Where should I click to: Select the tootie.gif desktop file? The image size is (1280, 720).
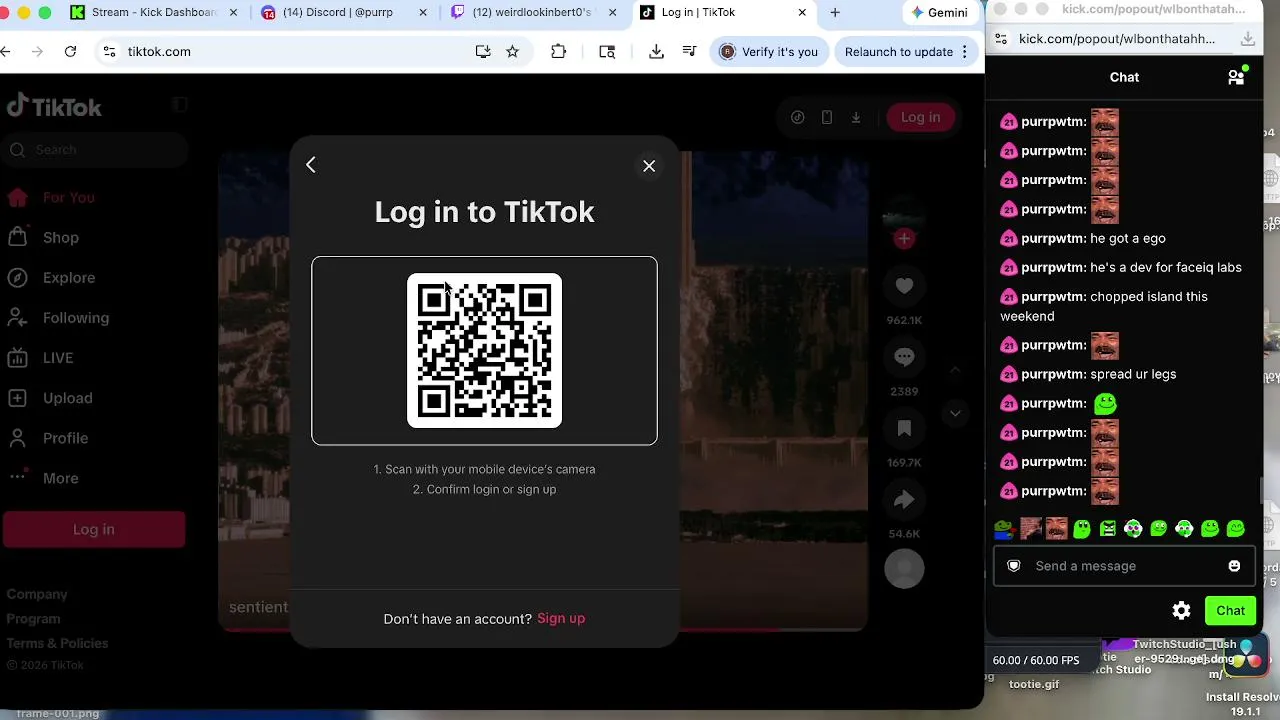[1034, 684]
